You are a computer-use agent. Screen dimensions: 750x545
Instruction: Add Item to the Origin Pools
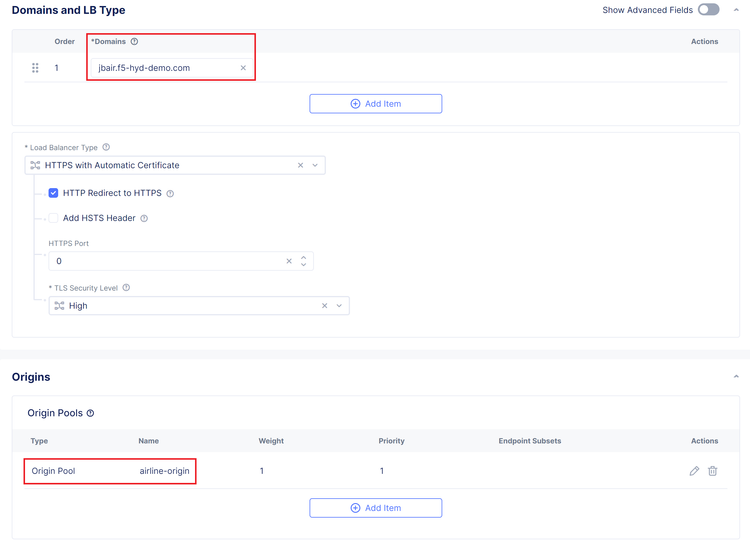pyautogui.click(x=376, y=508)
